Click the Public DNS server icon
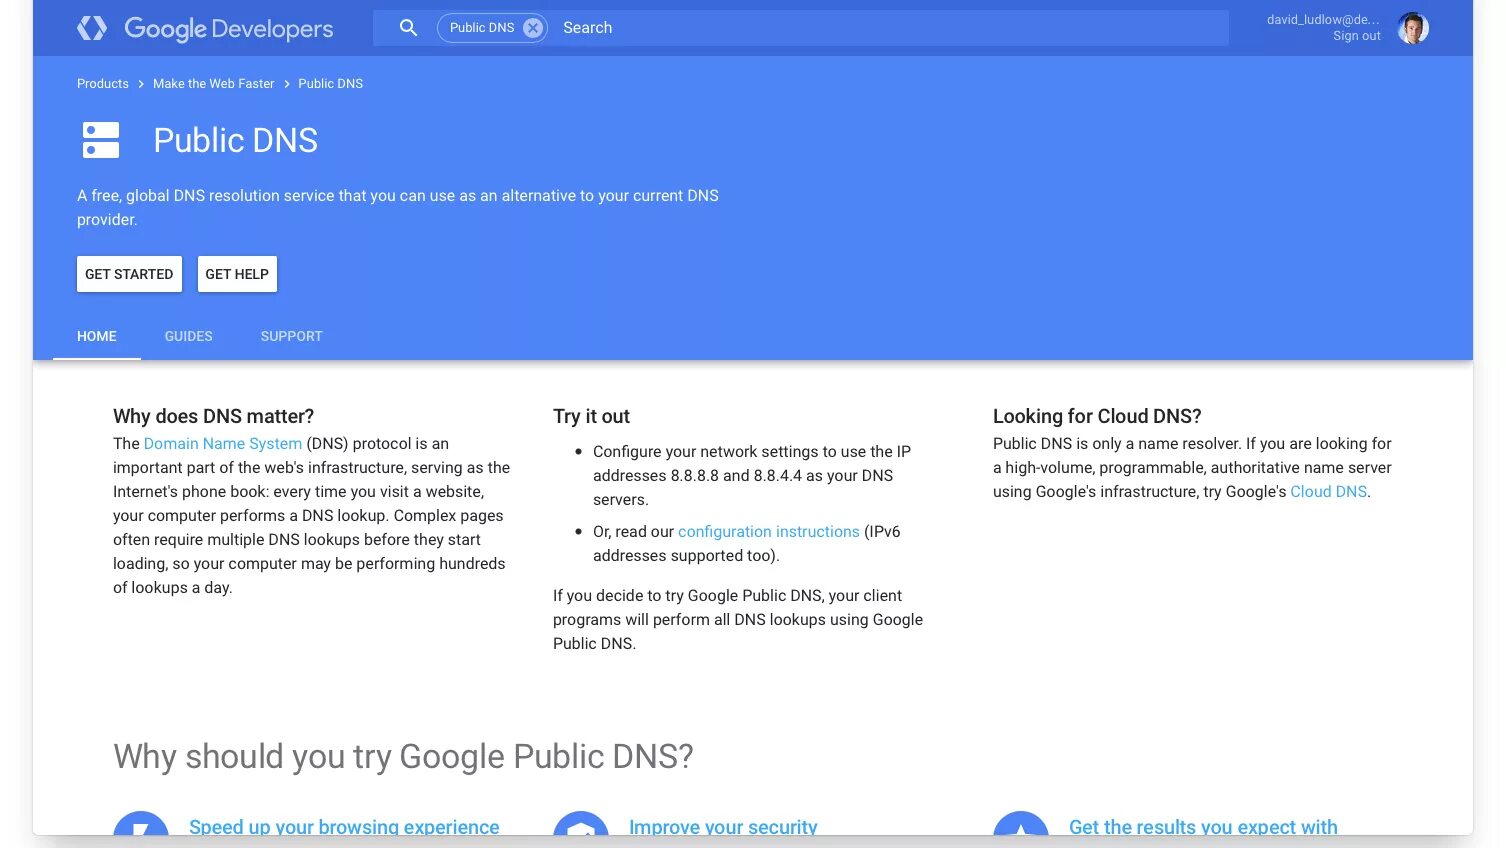Viewport: 1506px width, 848px height. (x=101, y=140)
